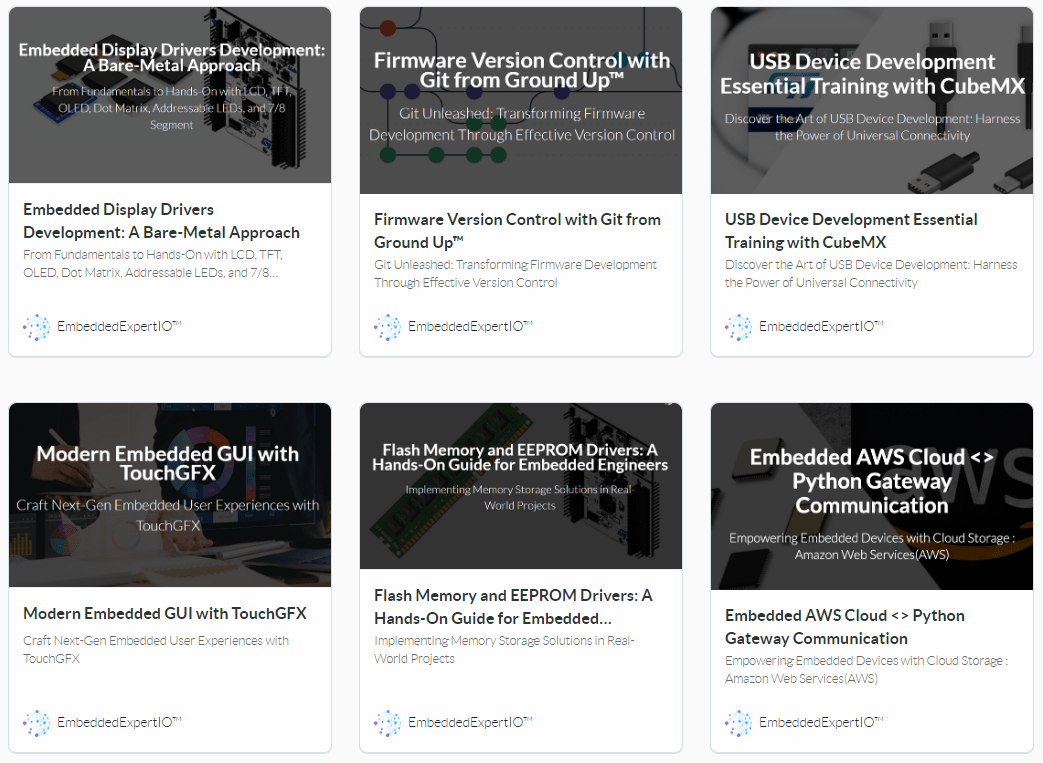Viewport: 1043px width, 763px height.
Task: Open the USB Device Development course thumbnail
Action: click(872, 100)
